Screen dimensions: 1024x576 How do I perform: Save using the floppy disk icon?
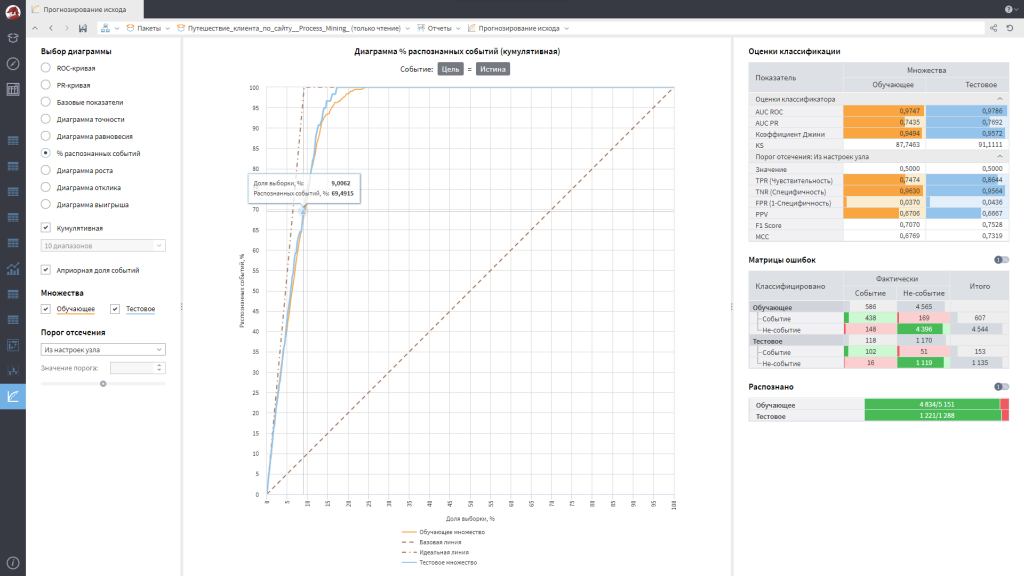(x=83, y=28)
